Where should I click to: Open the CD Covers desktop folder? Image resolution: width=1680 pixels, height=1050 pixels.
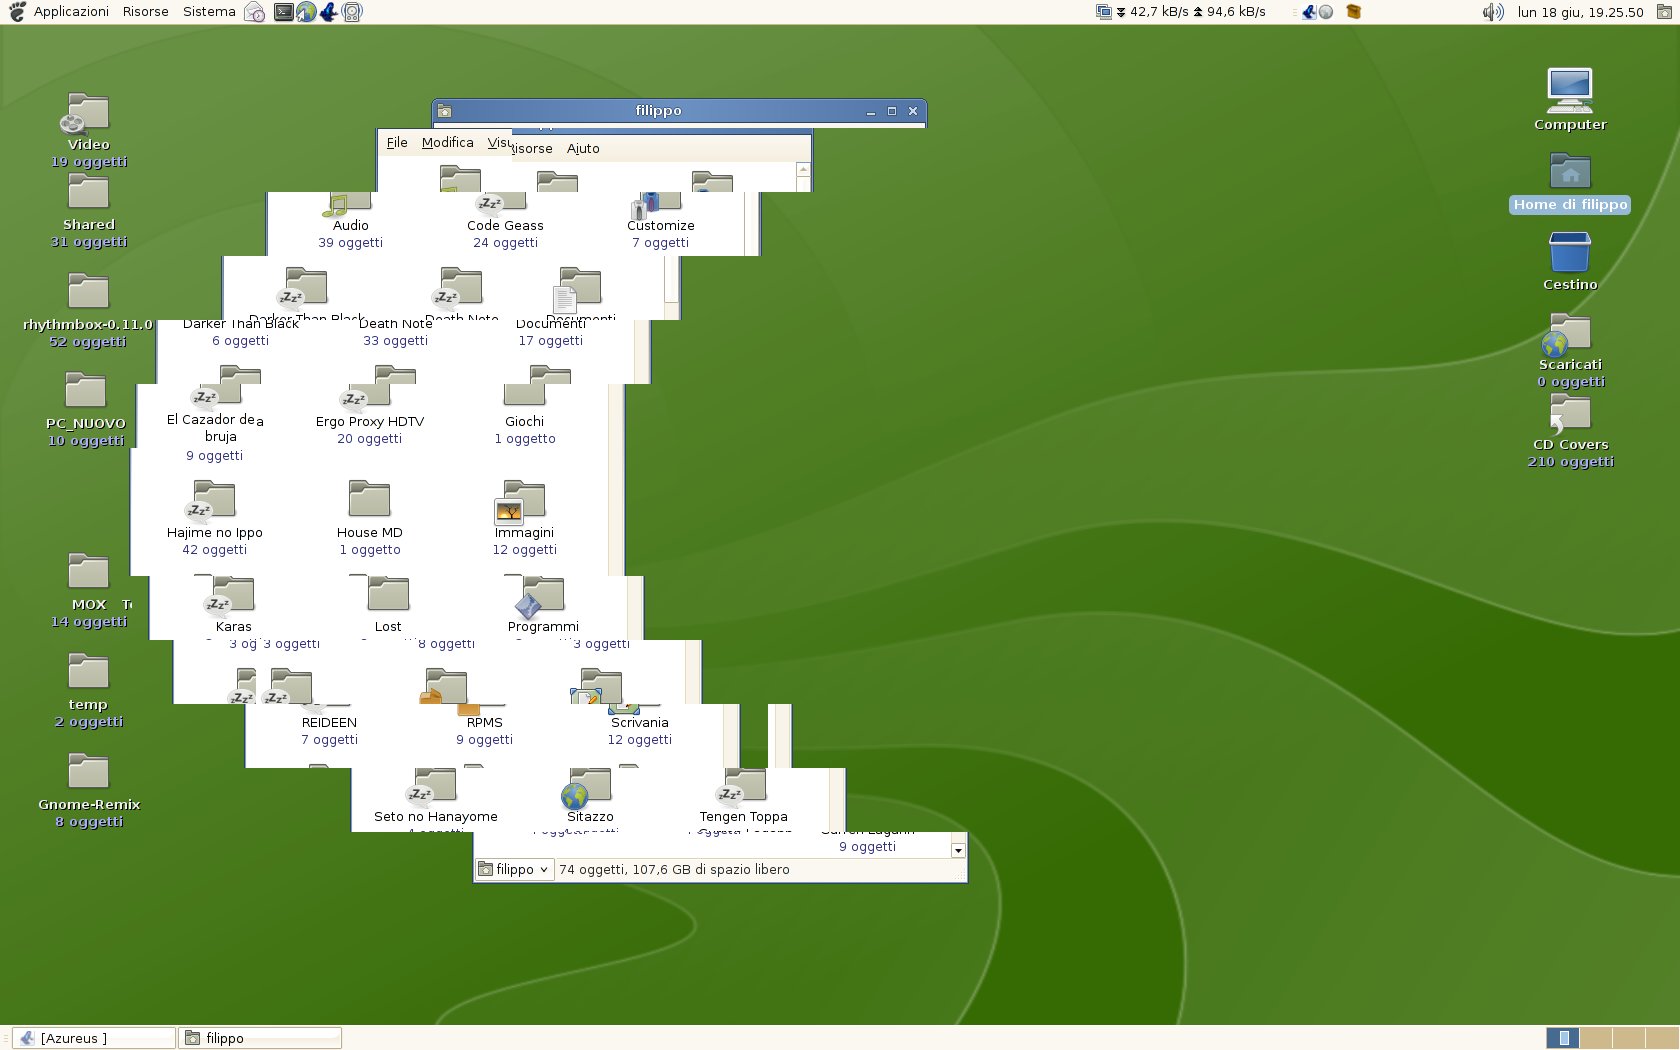tap(1569, 414)
